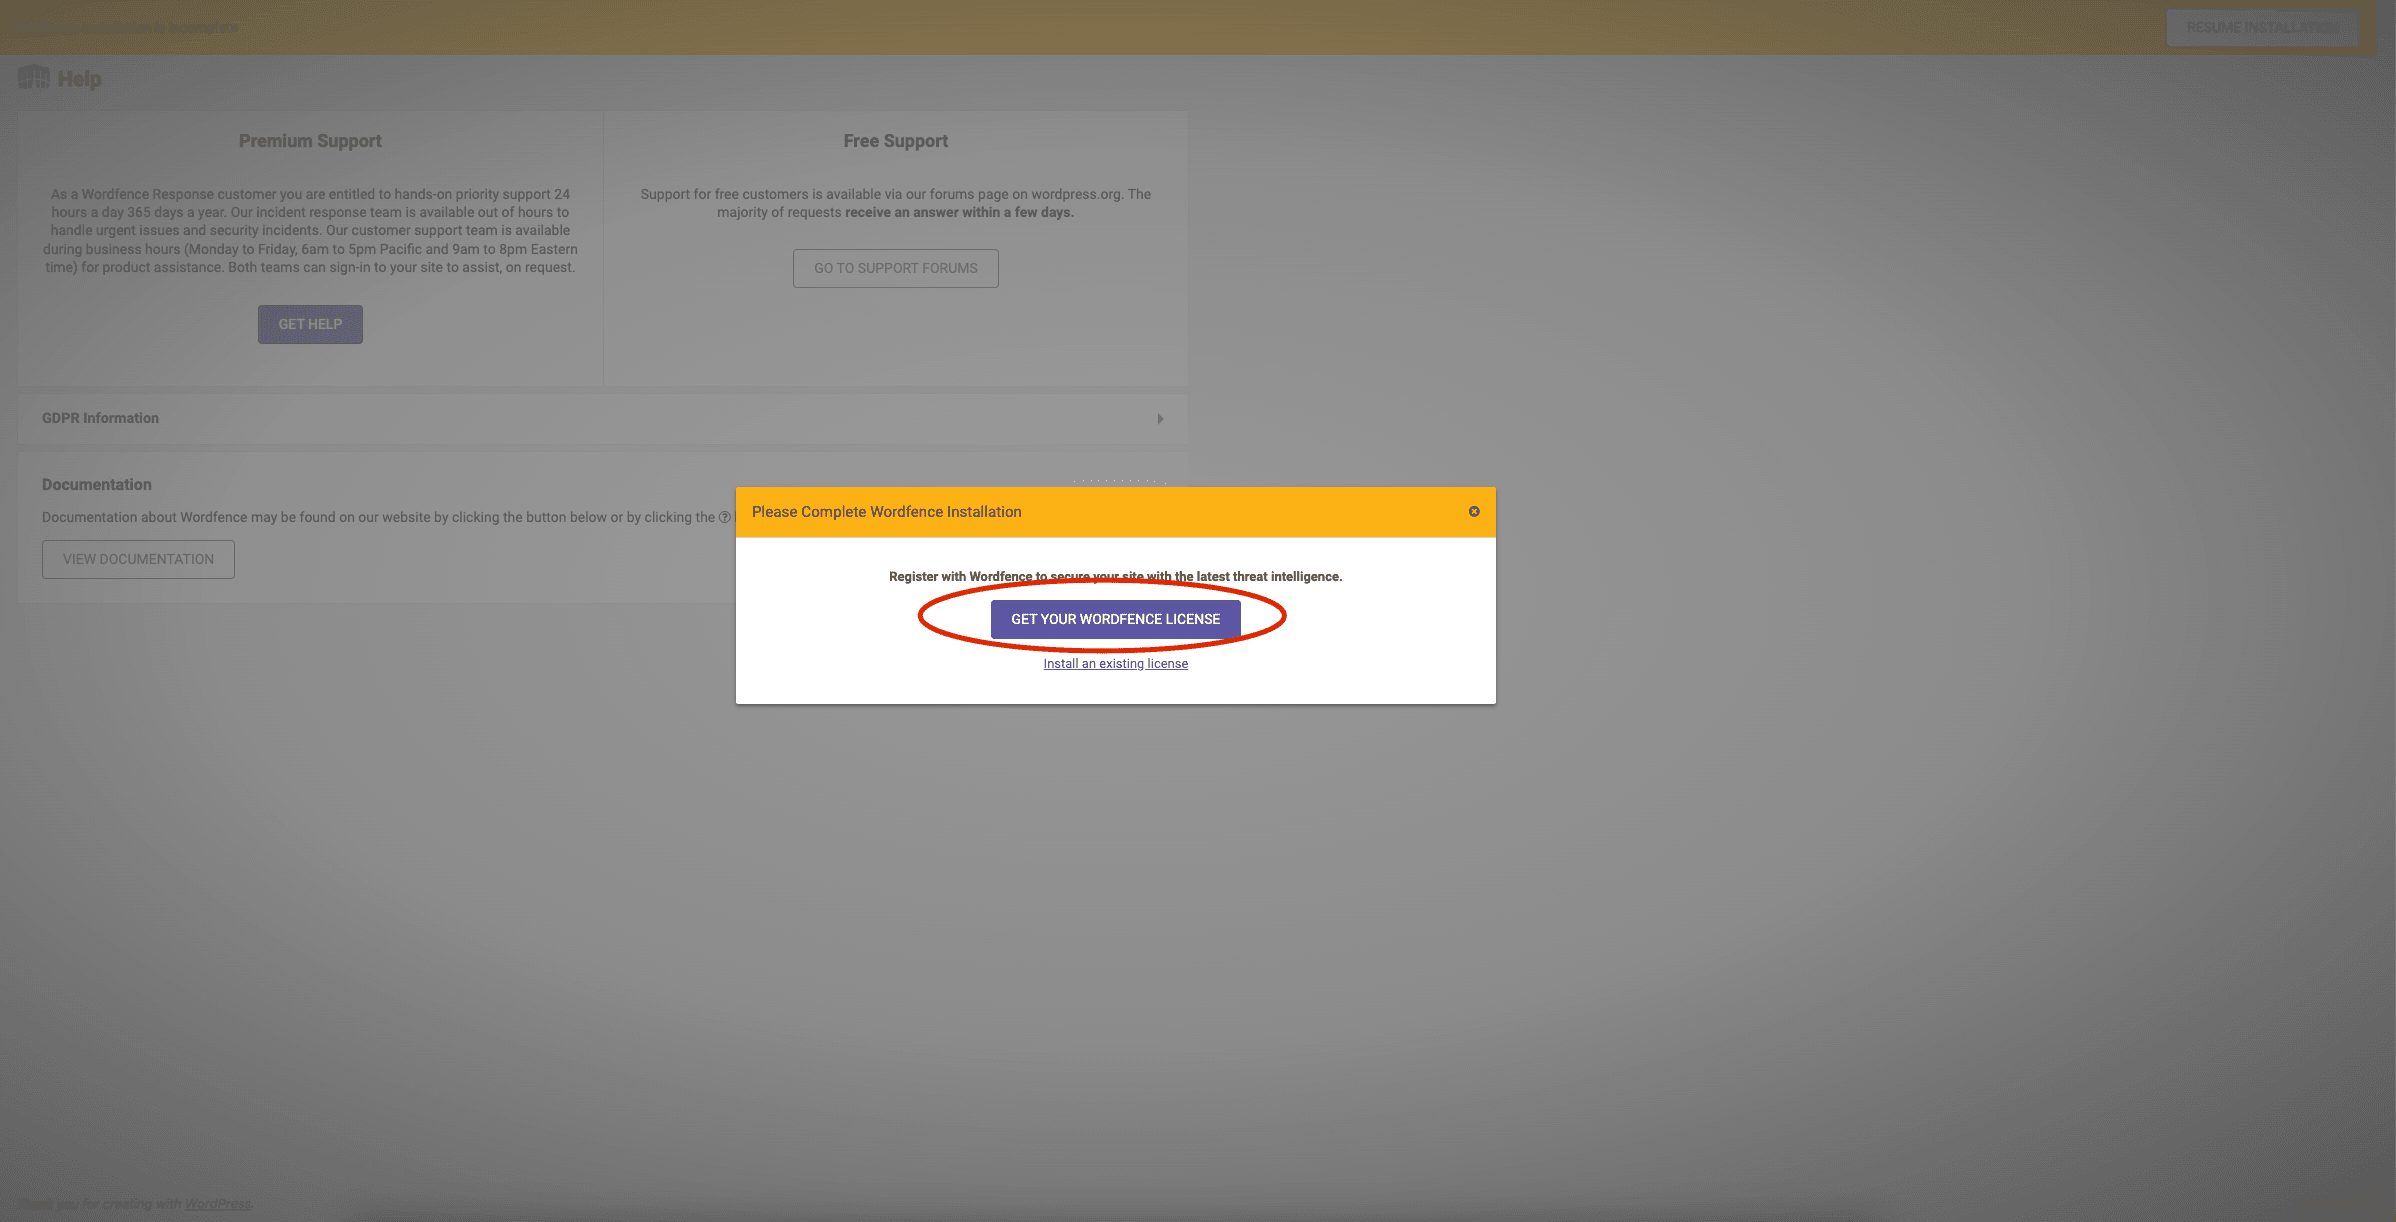Click the question mark help icon in Documentation
2396x1222 pixels.
coord(724,517)
